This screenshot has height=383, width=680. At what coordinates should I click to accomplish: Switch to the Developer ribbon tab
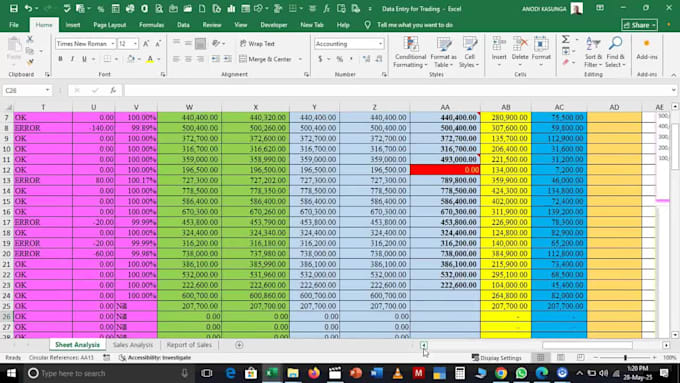274,25
